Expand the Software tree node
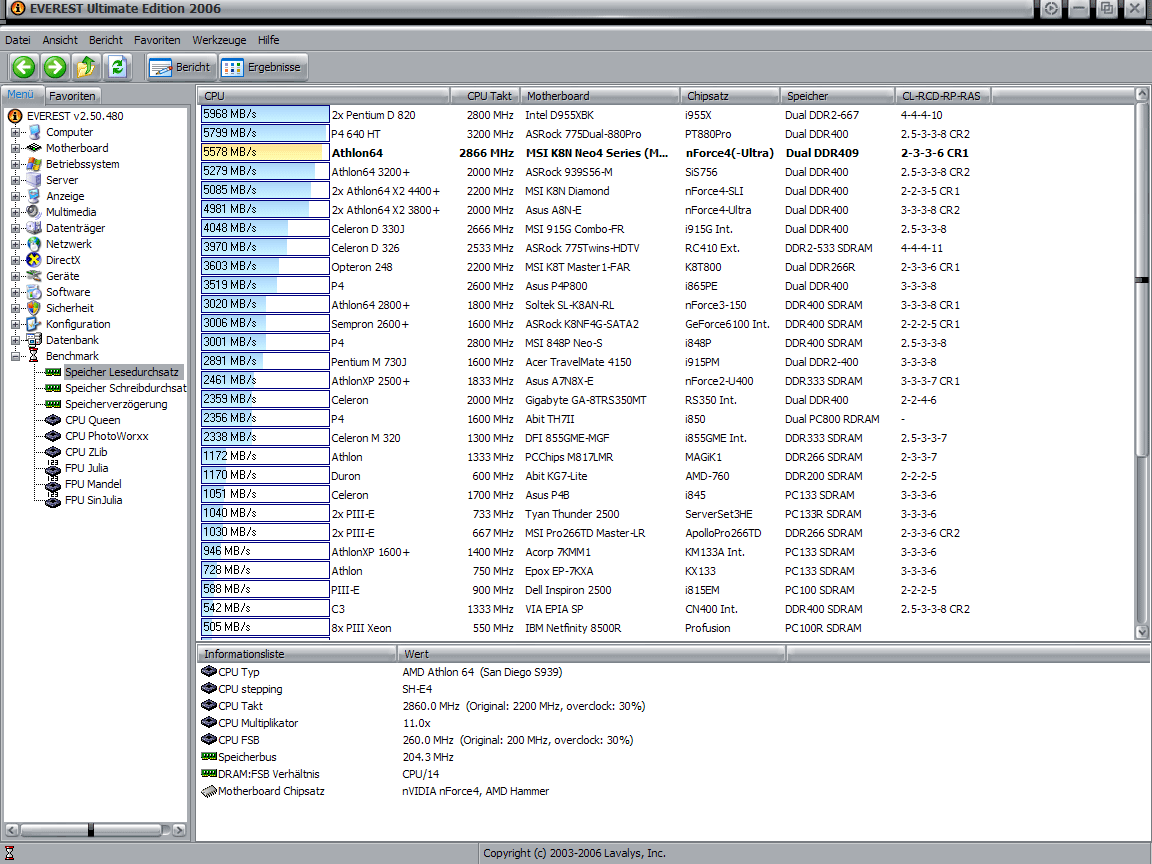Viewport: 1152px width, 864px height. click(x=15, y=292)
